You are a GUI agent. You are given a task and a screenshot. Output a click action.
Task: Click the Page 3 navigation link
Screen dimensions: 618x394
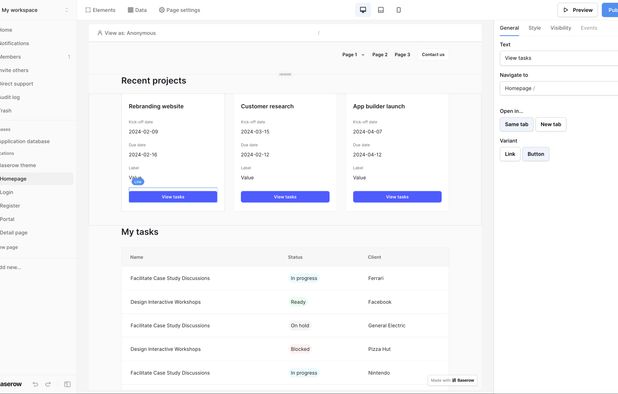point(402,54)
